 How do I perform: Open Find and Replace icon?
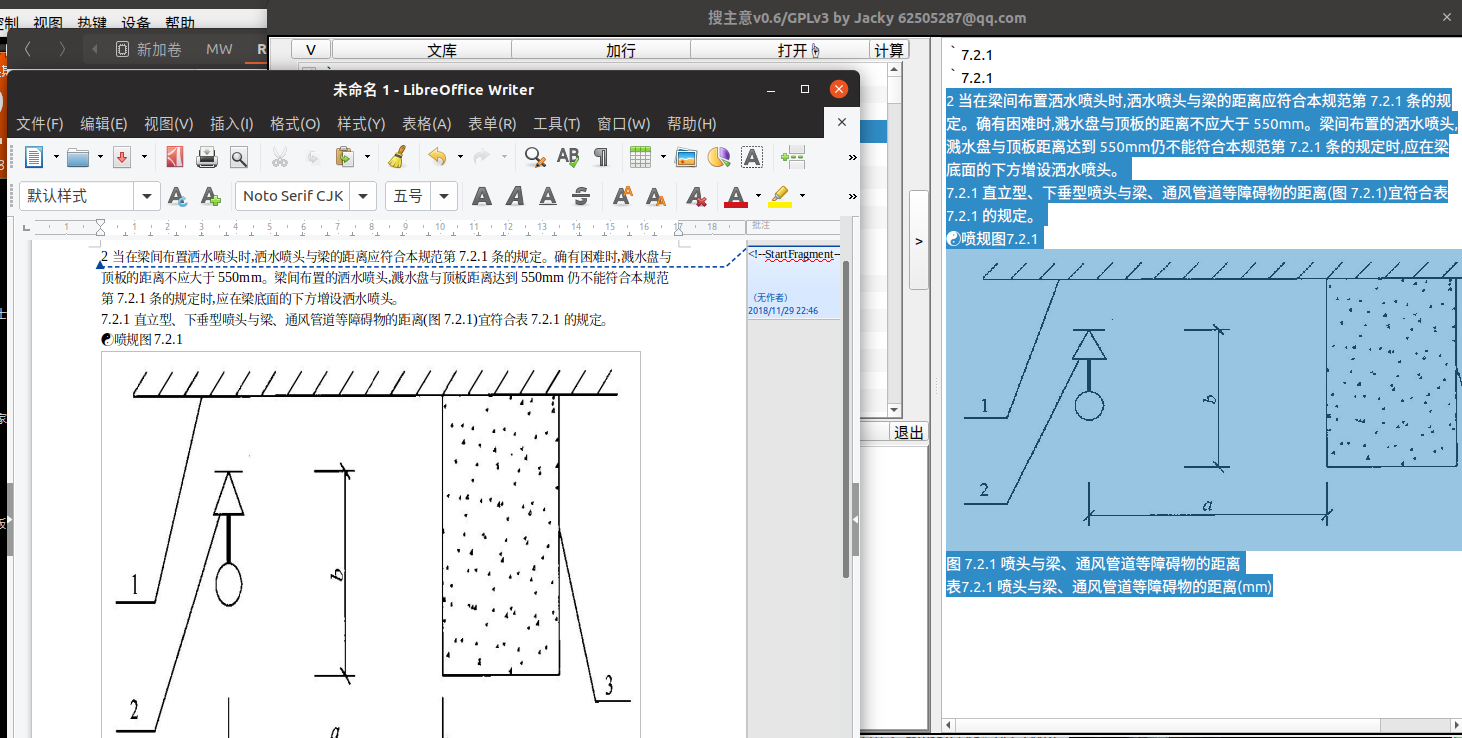pyautogui.click(x=536, y=157)
